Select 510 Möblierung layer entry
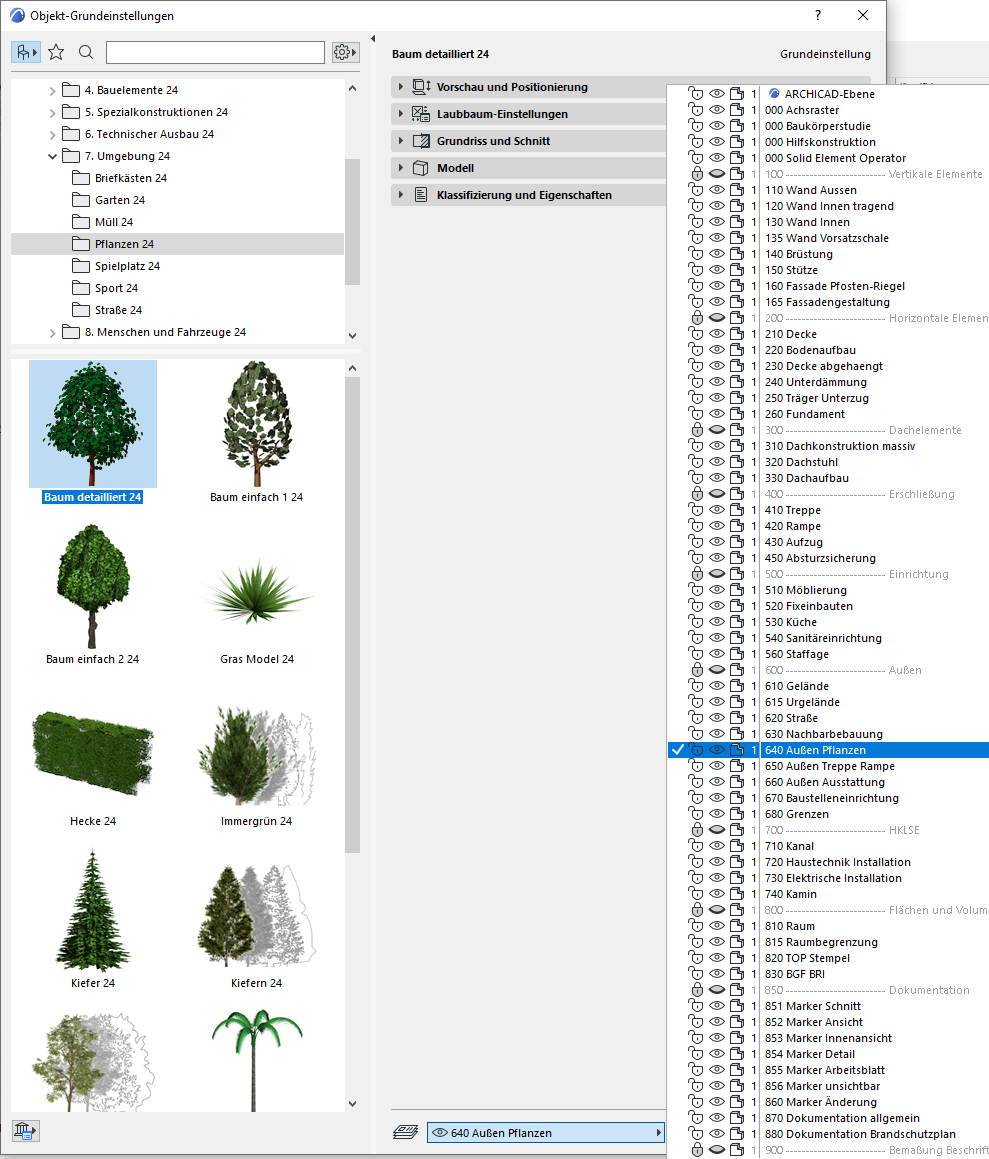Screen dimensions: 989x1159 pos(805,590)
